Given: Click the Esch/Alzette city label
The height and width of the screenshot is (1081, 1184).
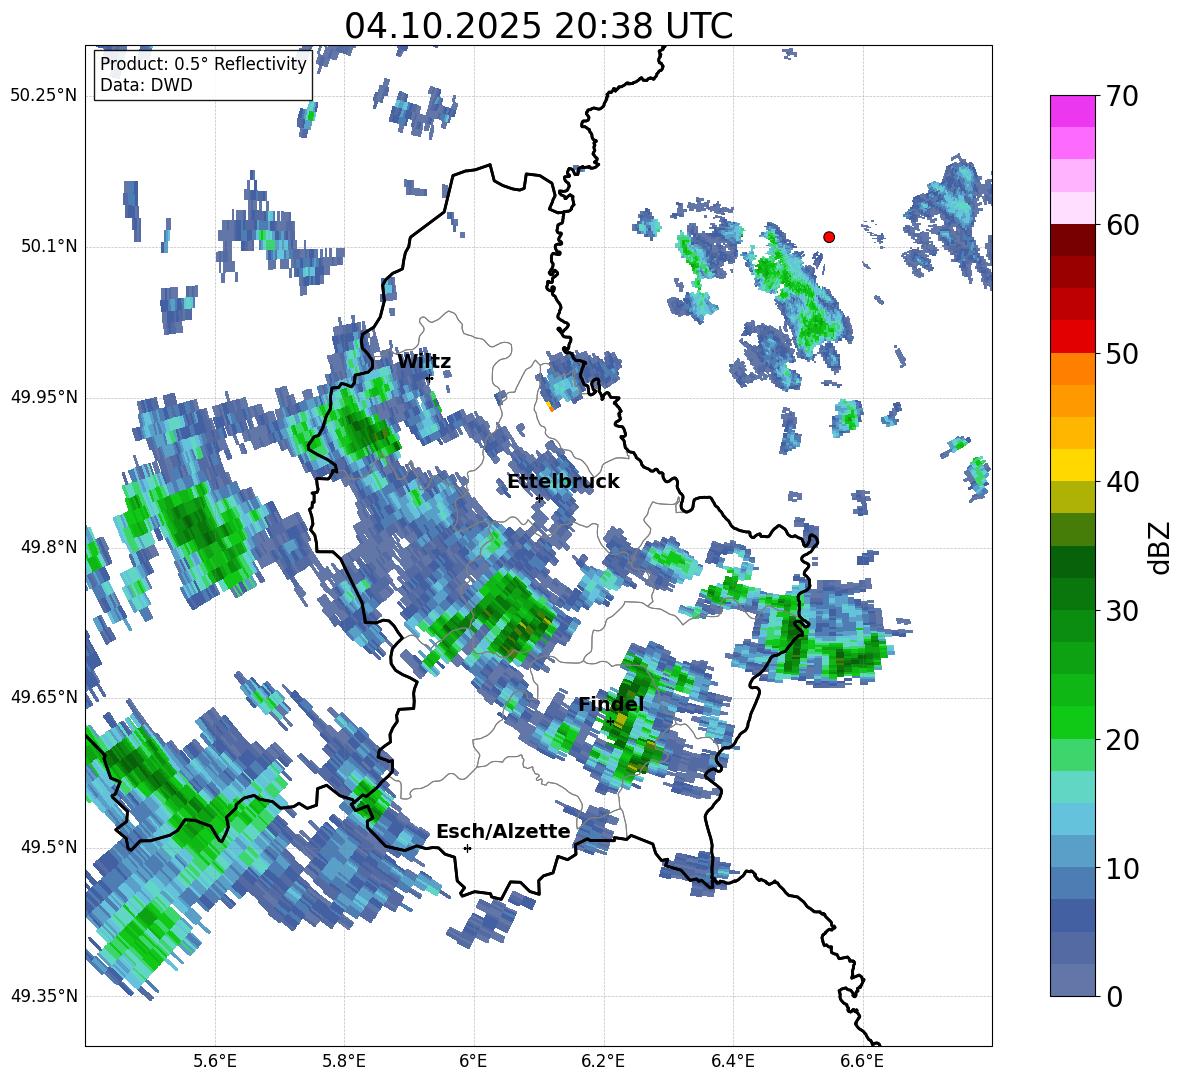Looking at the screenshot, I should 504,831.
